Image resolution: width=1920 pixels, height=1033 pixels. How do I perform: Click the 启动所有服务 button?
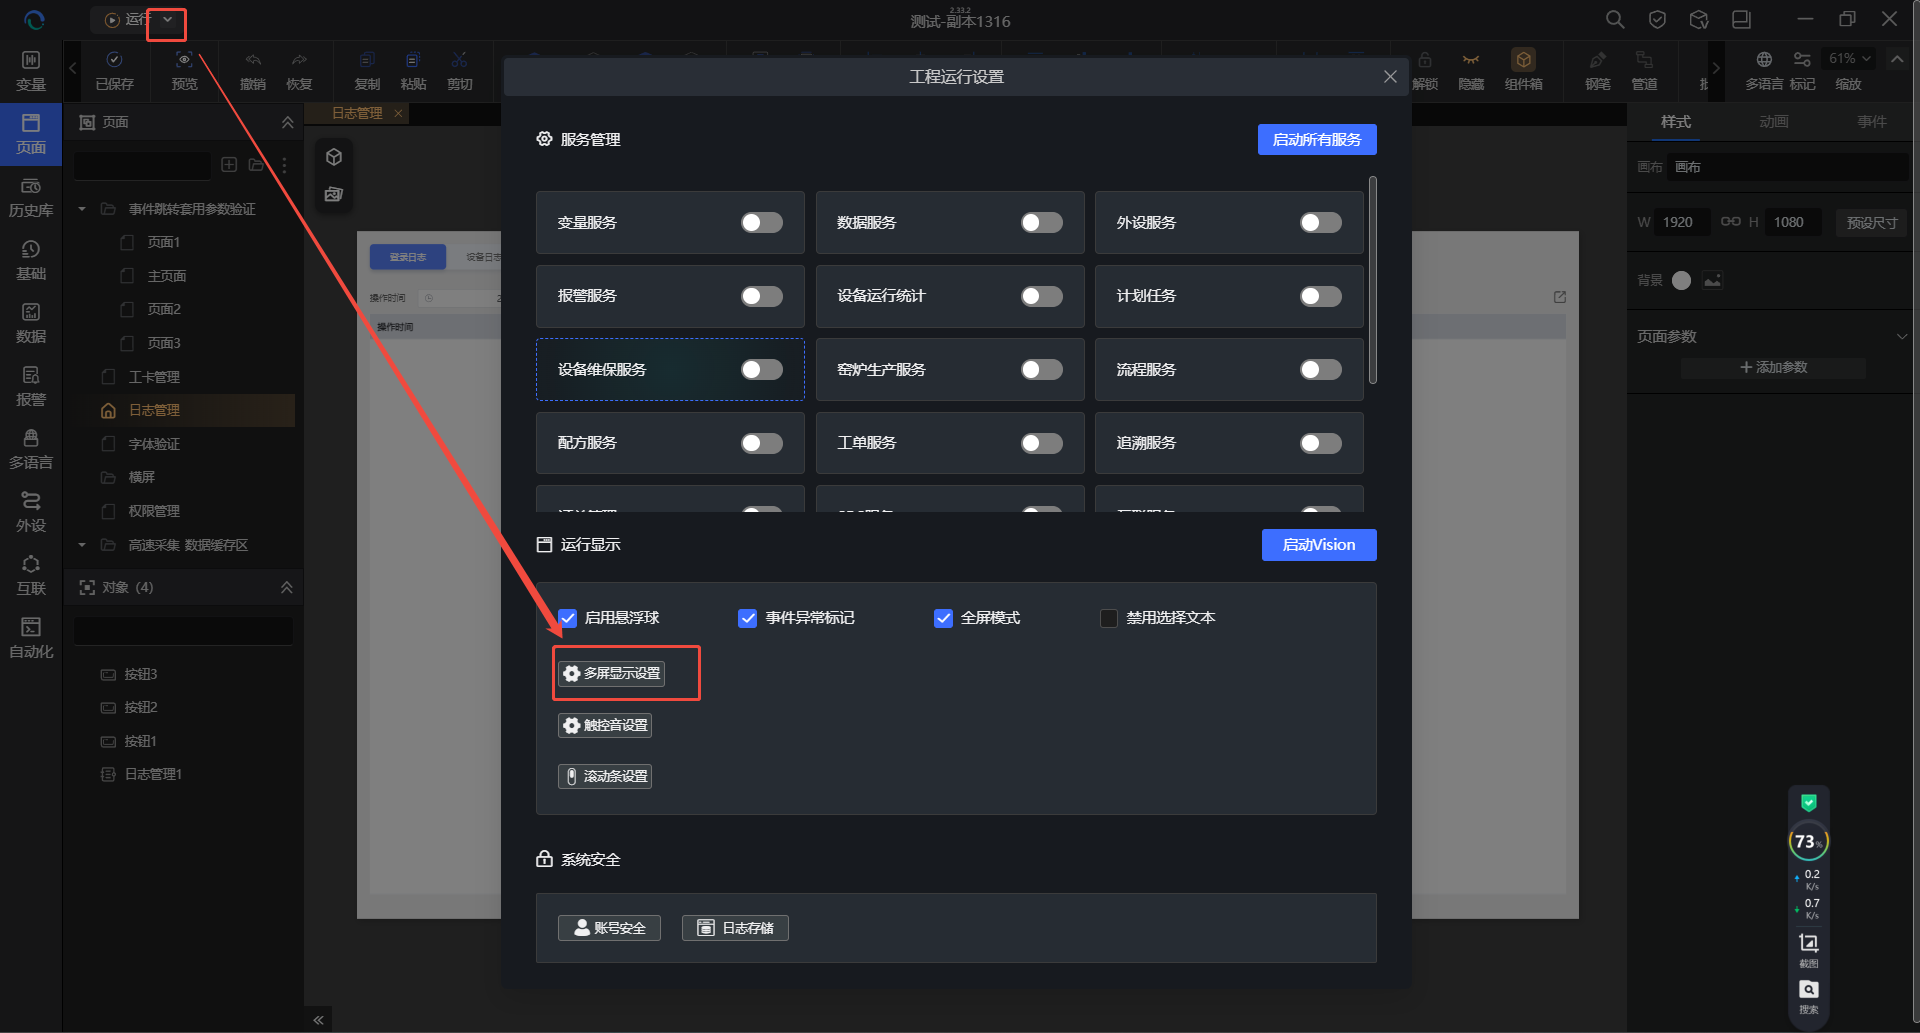(x=1316, y=140)
